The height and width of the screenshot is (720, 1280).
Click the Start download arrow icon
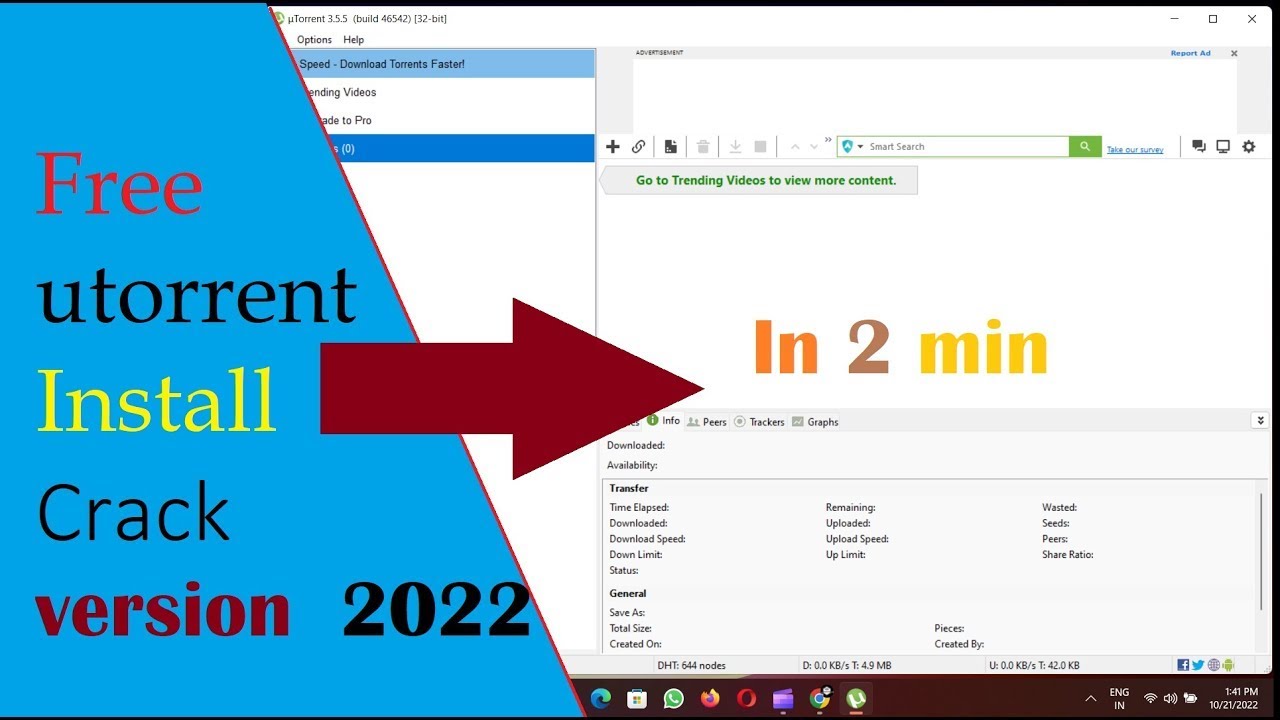pos(735,147)
